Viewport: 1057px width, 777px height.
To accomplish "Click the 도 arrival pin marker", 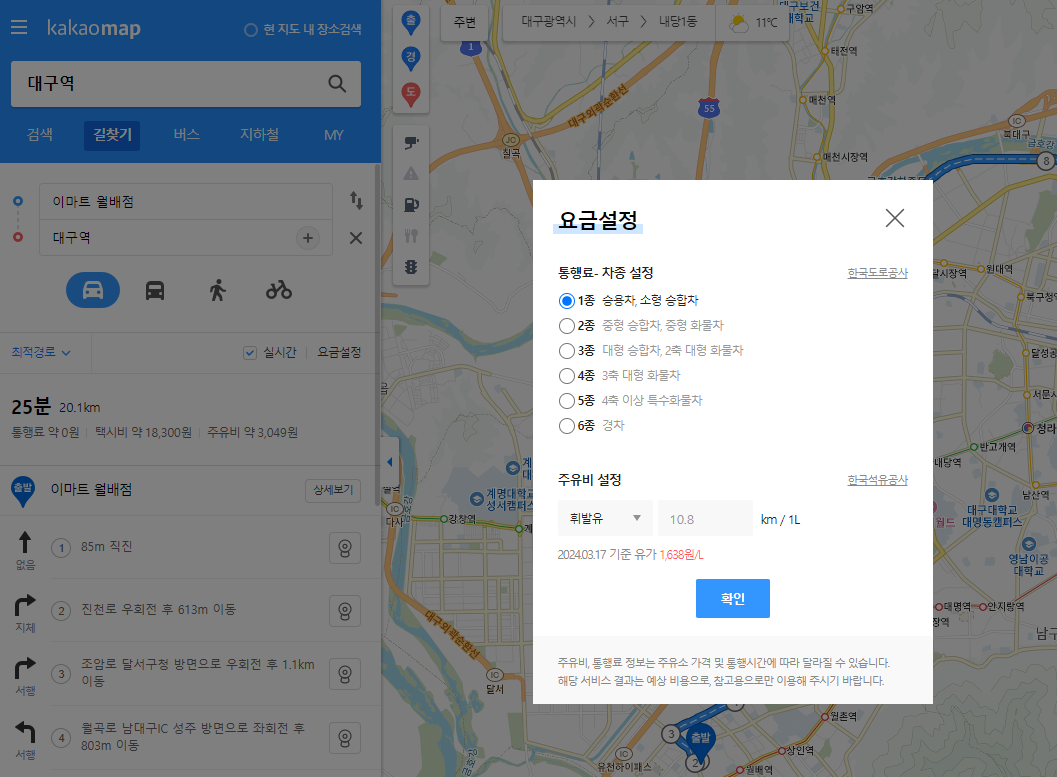I will click(x=411, y=94).
